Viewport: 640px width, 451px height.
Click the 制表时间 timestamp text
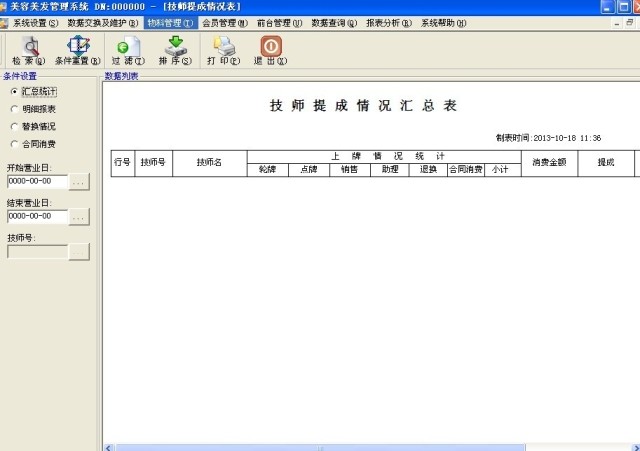click(548, 138)
